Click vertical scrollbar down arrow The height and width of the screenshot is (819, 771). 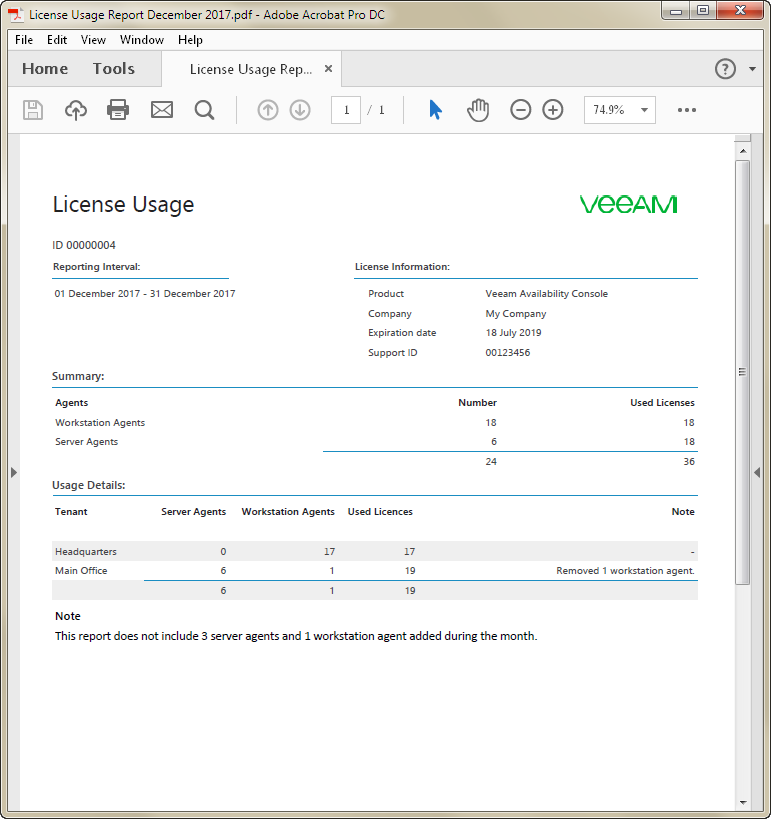(743, 803)
